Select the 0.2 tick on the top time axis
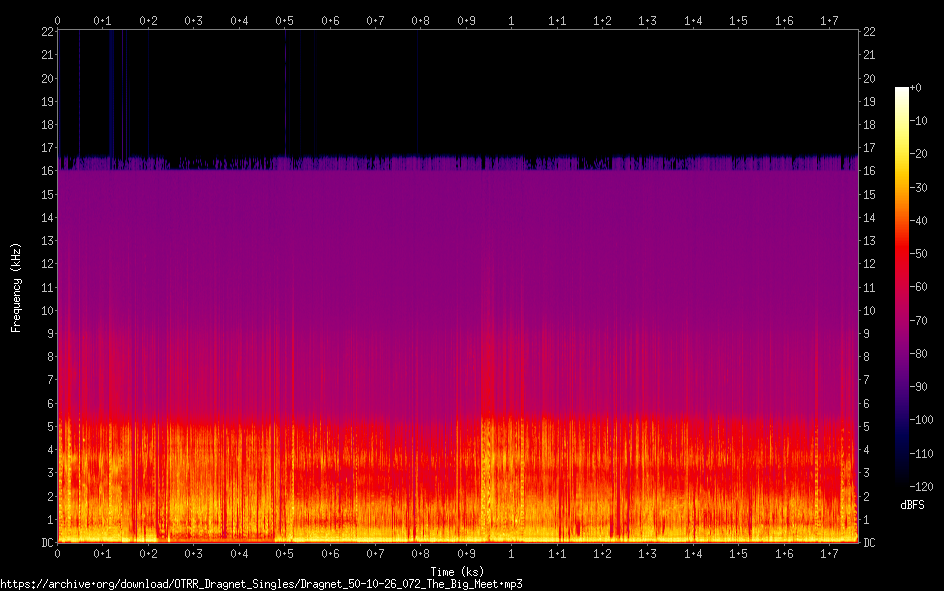944x591 pixels. tap(148, 20)
